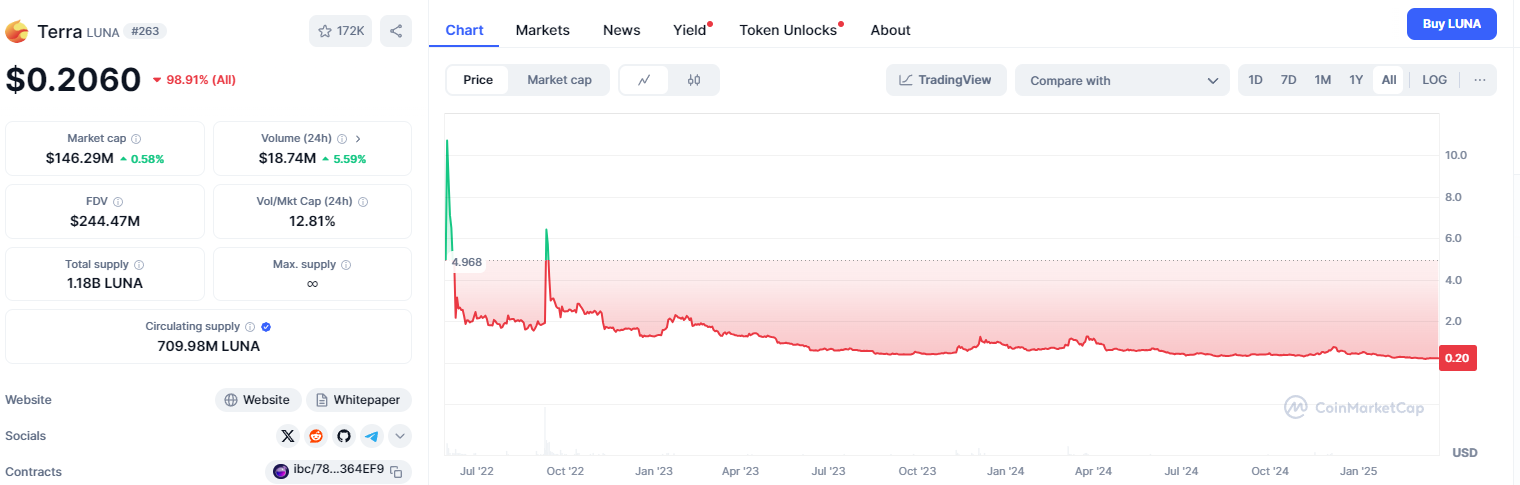Open the News tab

[x=622, y=30]
